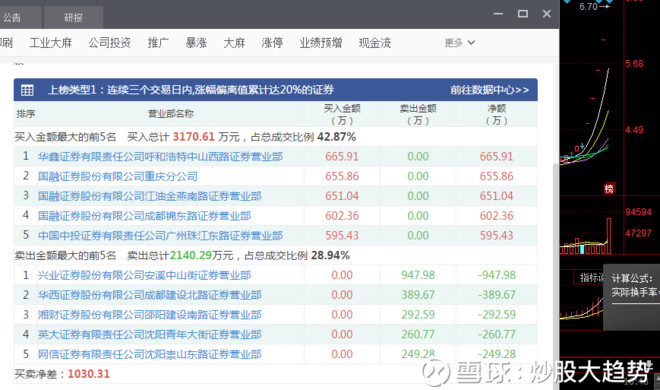Viewport: 660px width, 390px height.
Task: Open 国融证券江油金燕南路证券营业部 link
Action: (149, 196)
